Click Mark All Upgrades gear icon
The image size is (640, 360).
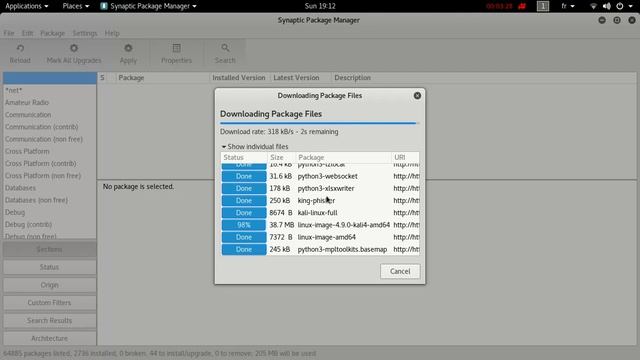pyautogui.click(x=74, y=48)
